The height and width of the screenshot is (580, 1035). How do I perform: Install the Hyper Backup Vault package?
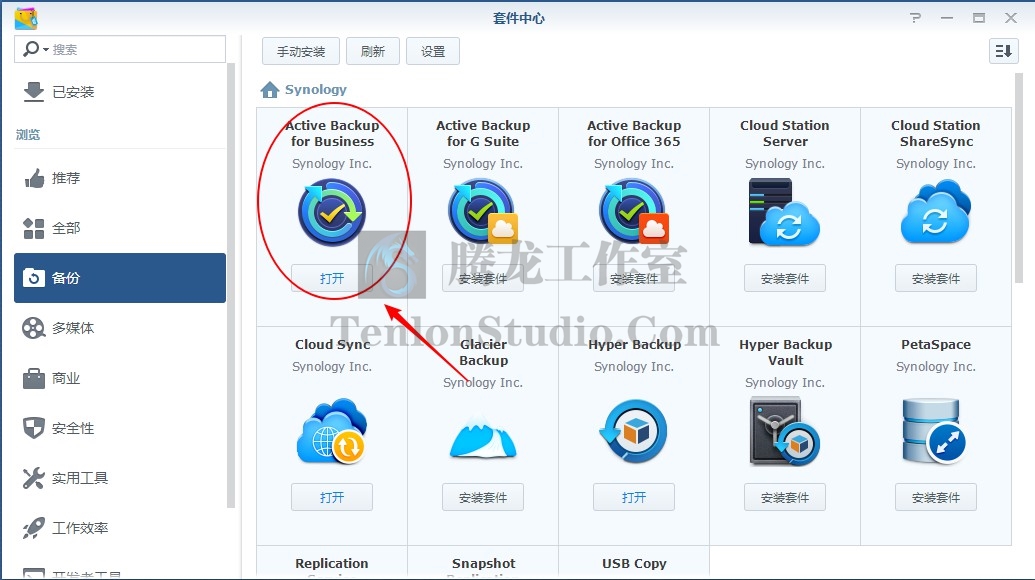785,498
